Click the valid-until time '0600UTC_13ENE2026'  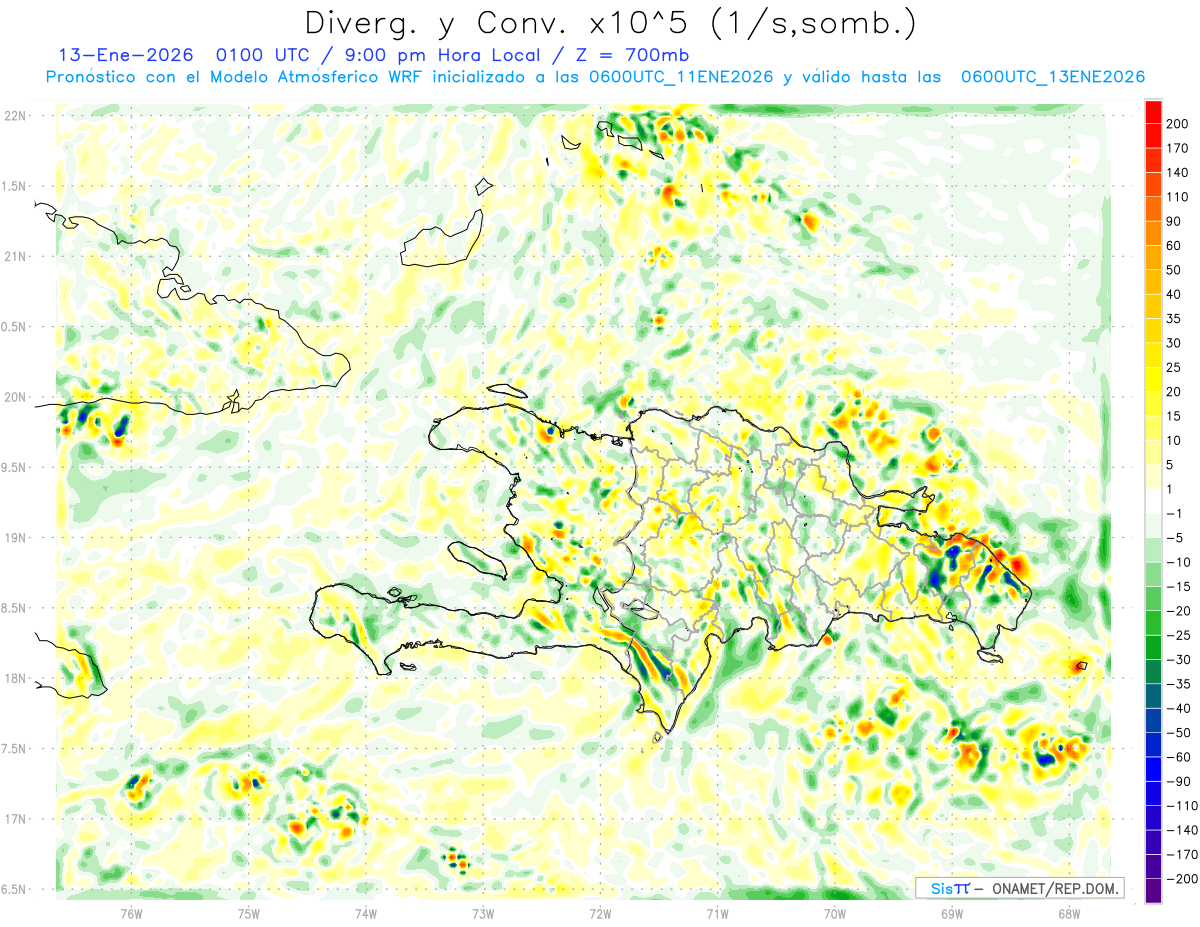click(x=1052, y=77)
